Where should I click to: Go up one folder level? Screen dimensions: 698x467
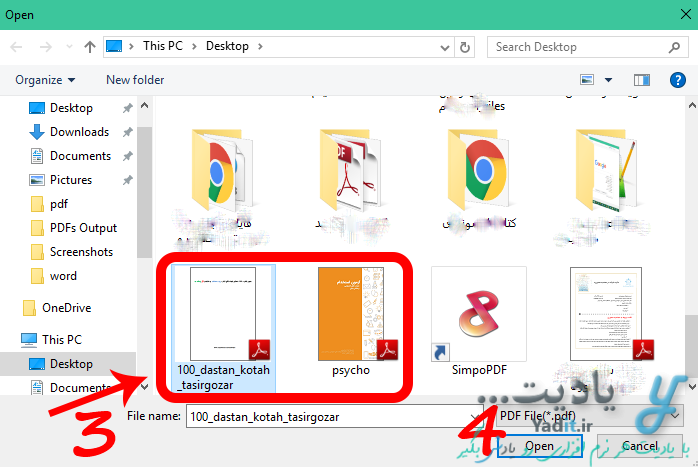pyautogui.click(x=90, y=47)
